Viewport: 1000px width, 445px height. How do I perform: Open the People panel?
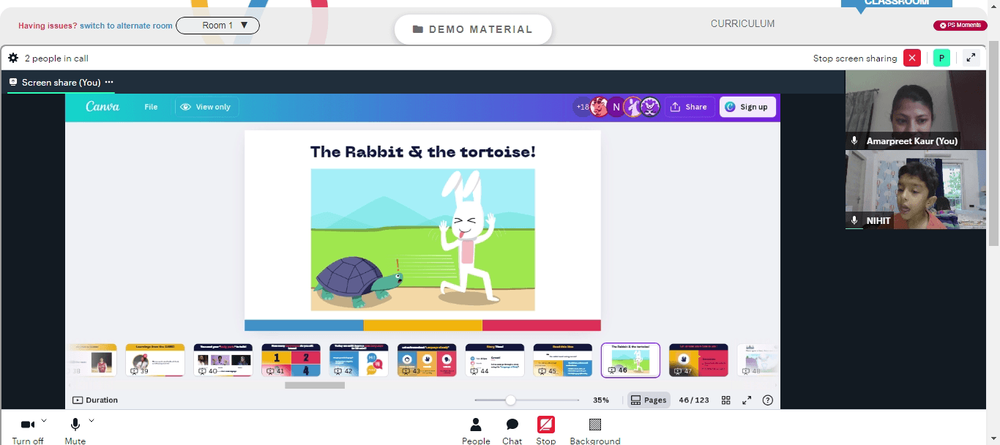coord(476,431)
